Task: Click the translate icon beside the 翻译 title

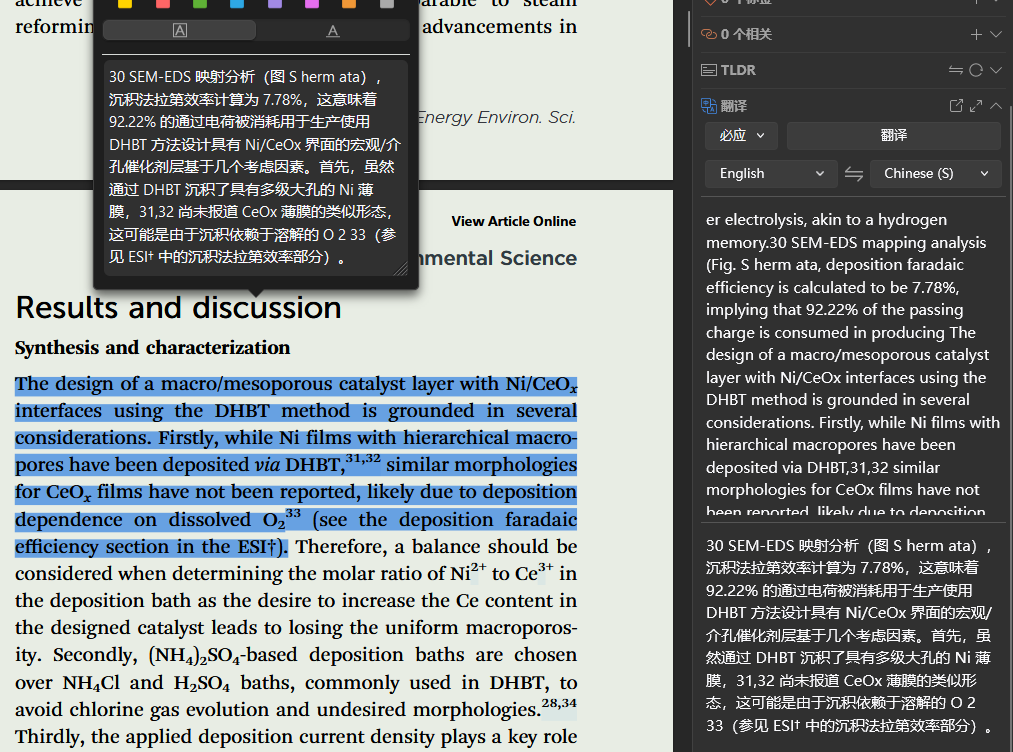Action: coord(709,106)
